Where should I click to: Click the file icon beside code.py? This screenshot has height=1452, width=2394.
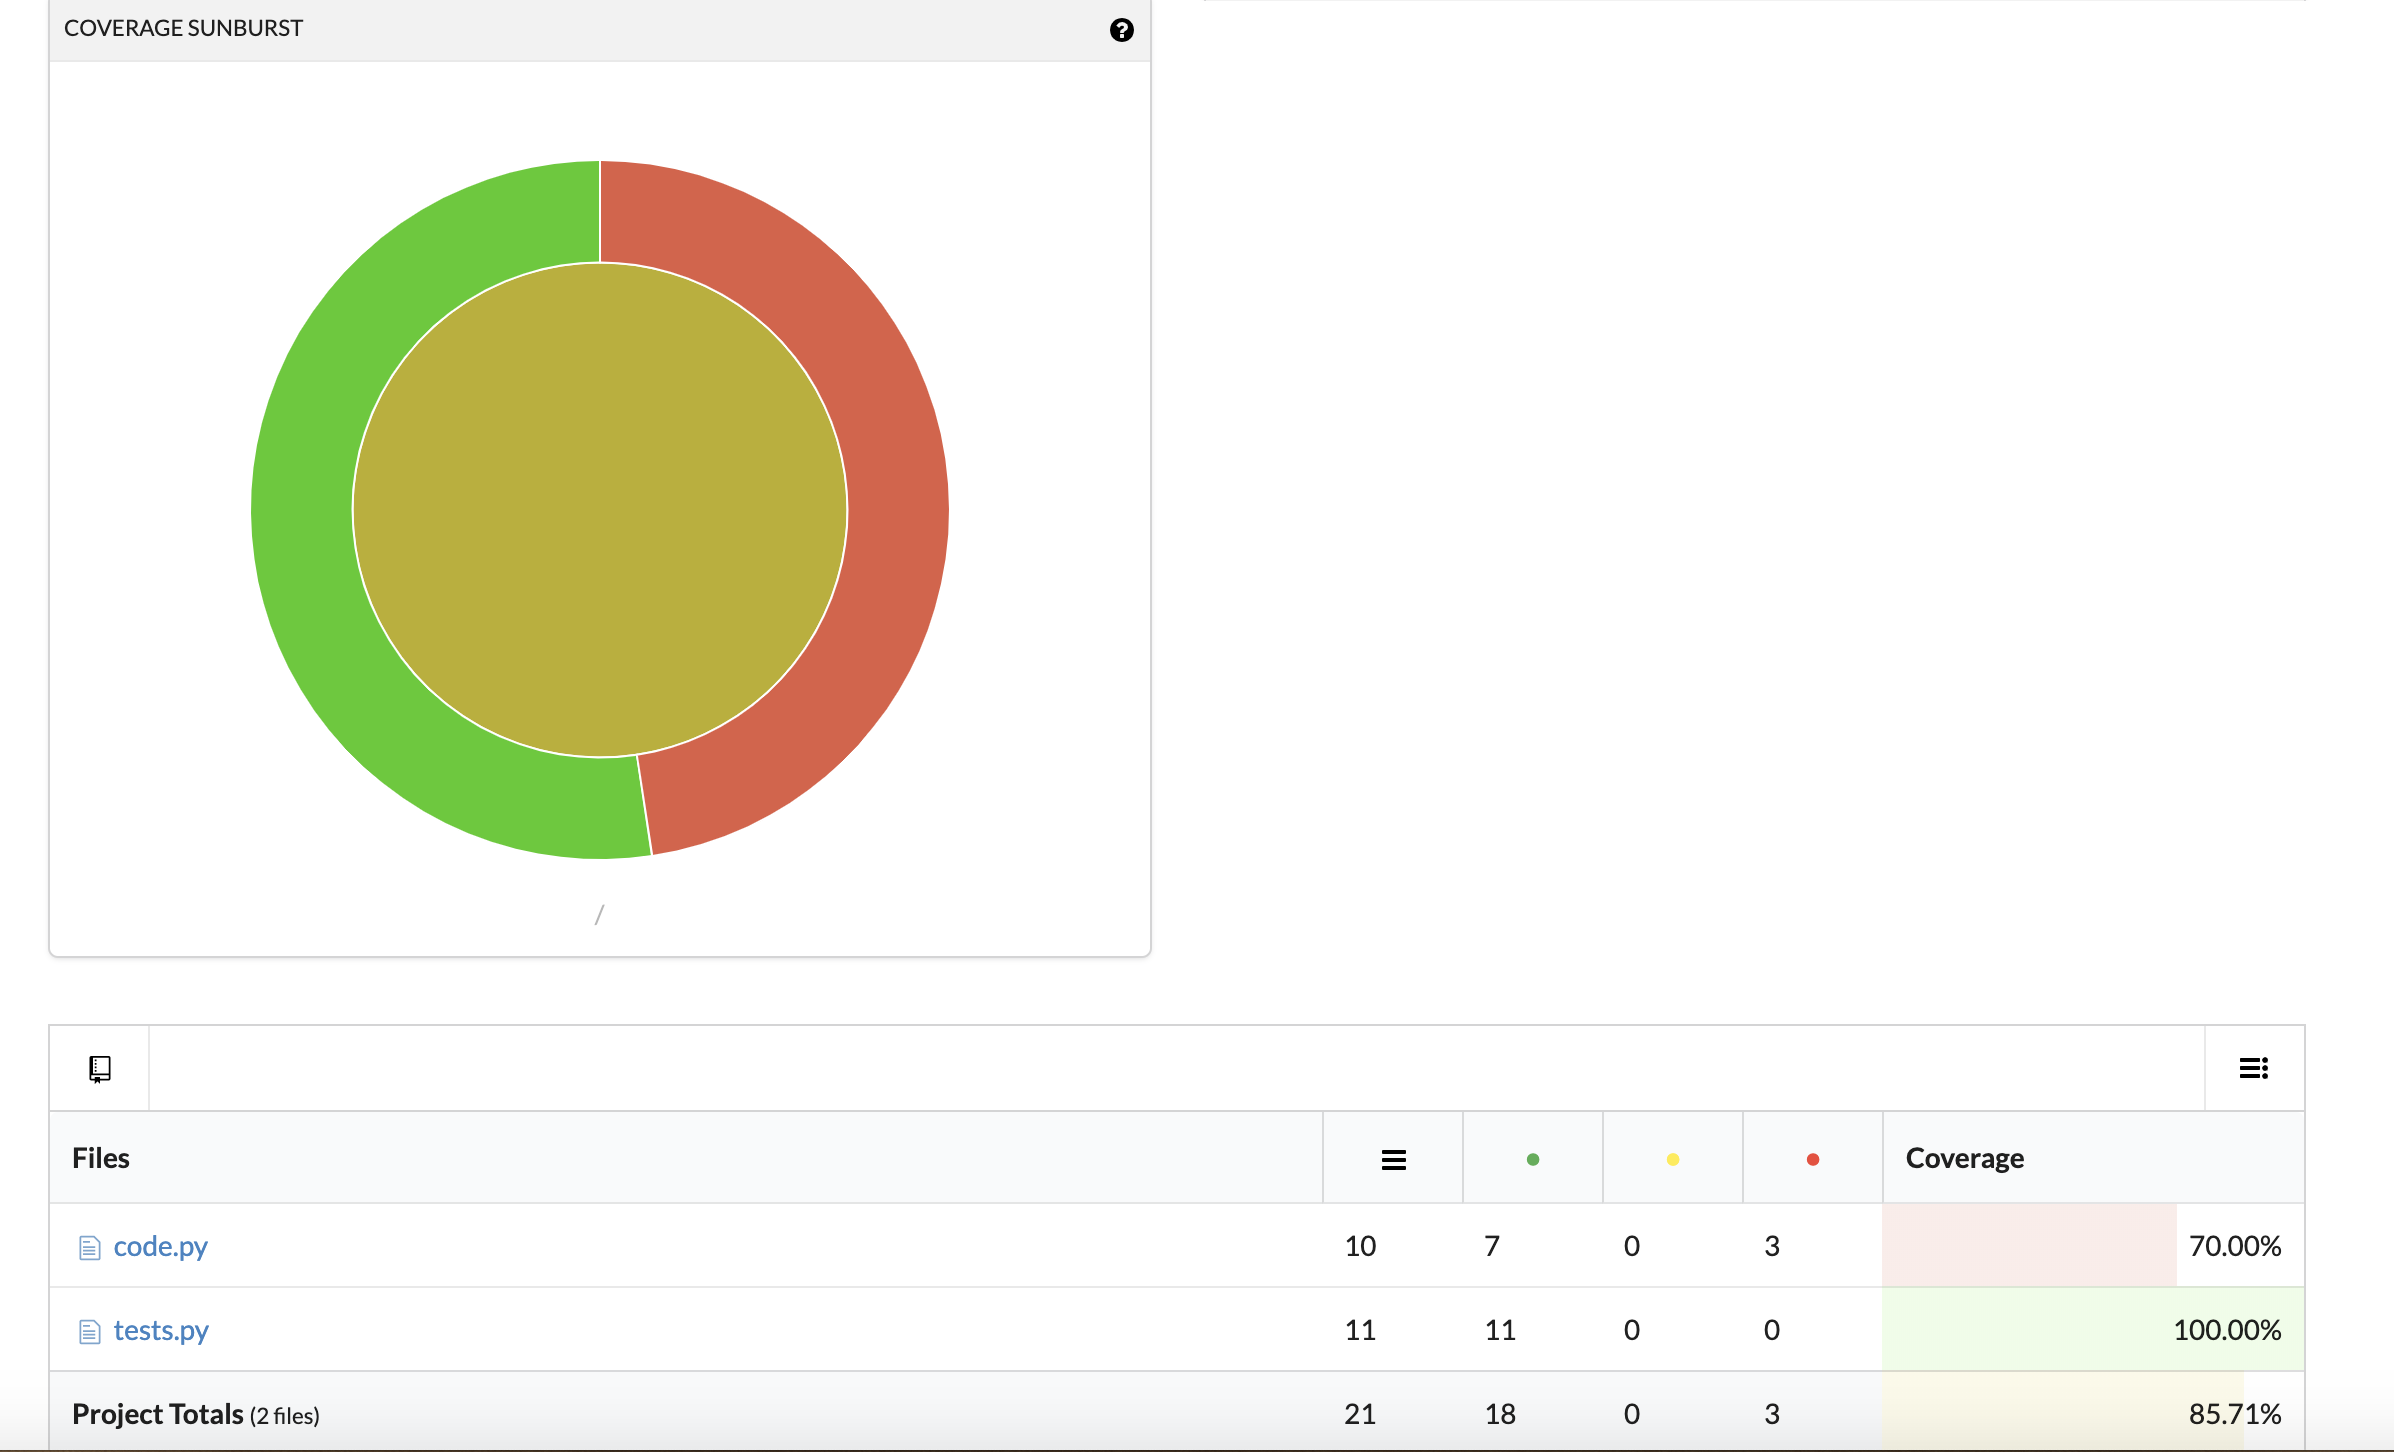[89, 1247]
